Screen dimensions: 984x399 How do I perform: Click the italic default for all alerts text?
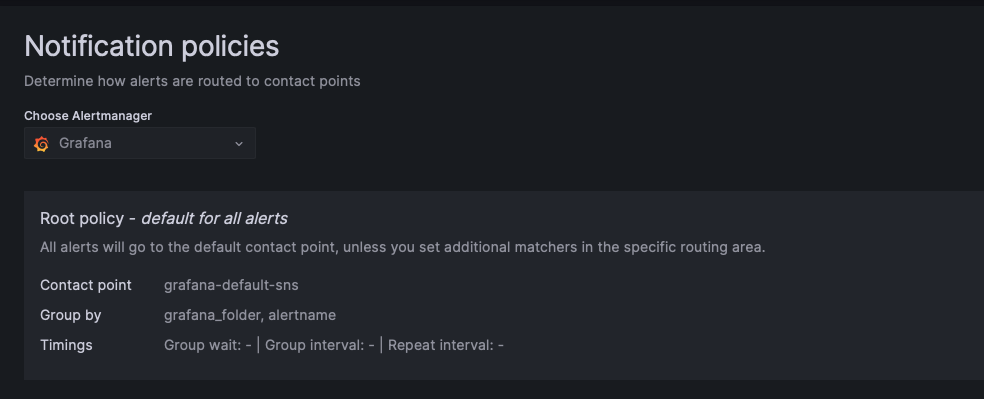pyautogui.click(x=214, y=218)
